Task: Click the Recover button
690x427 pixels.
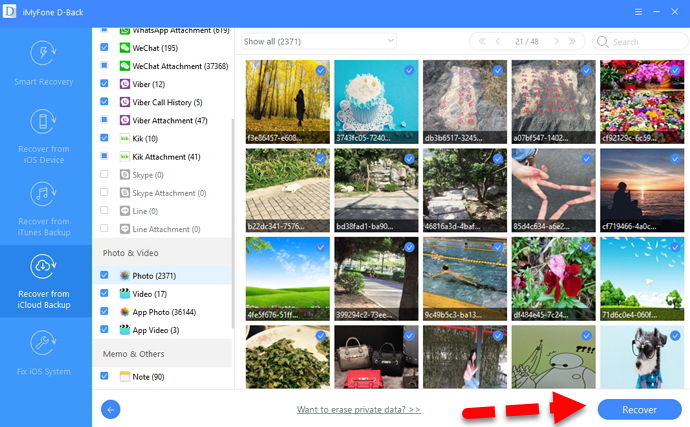Action: click(x=638, y=409)
